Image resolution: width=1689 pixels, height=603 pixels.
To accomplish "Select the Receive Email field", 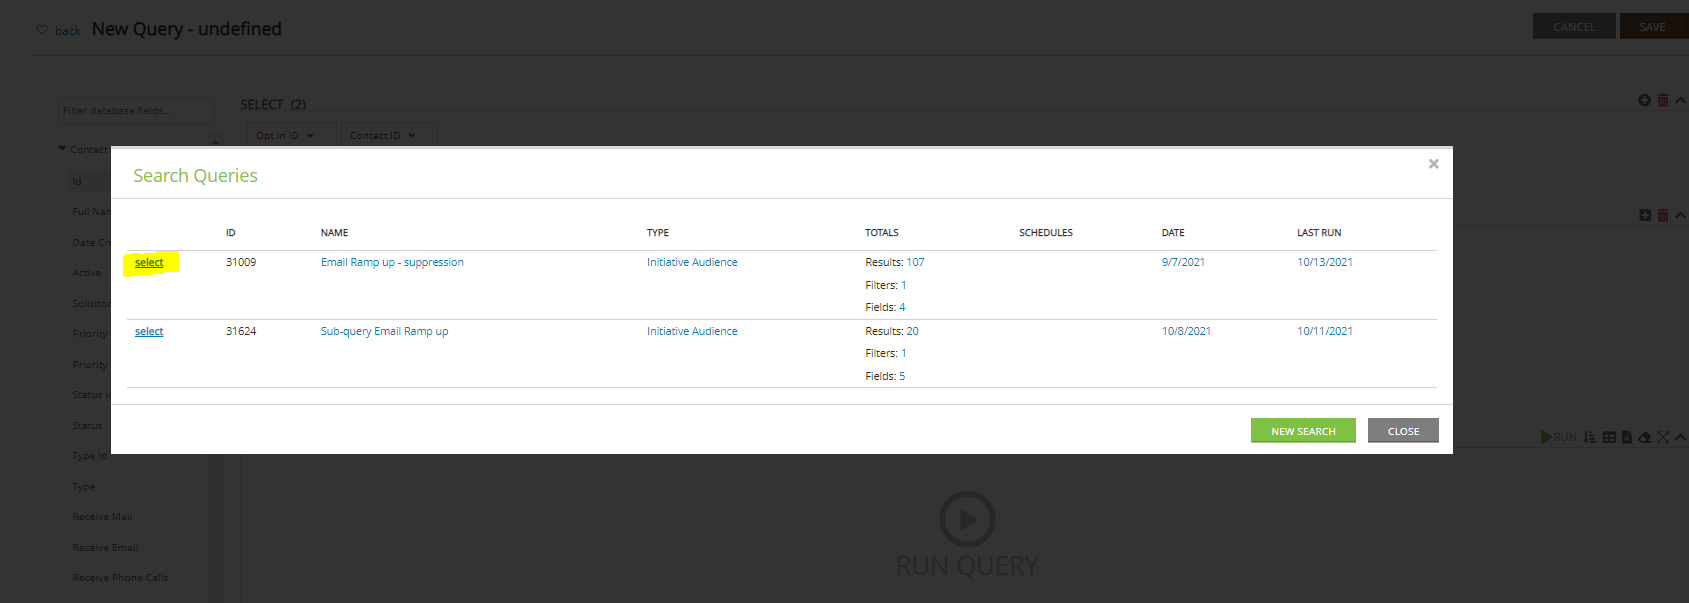I will pyautogui.click(x=105, y=548).
